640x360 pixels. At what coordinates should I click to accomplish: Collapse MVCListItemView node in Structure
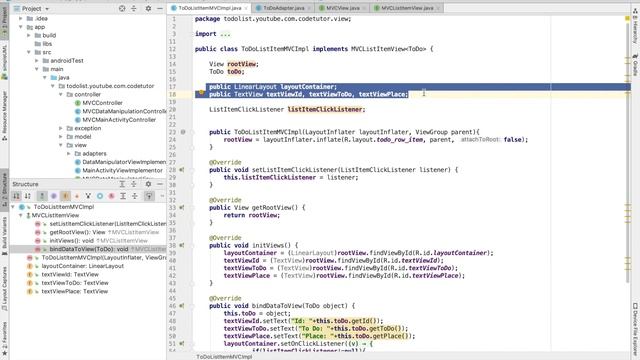coord(21,215)
